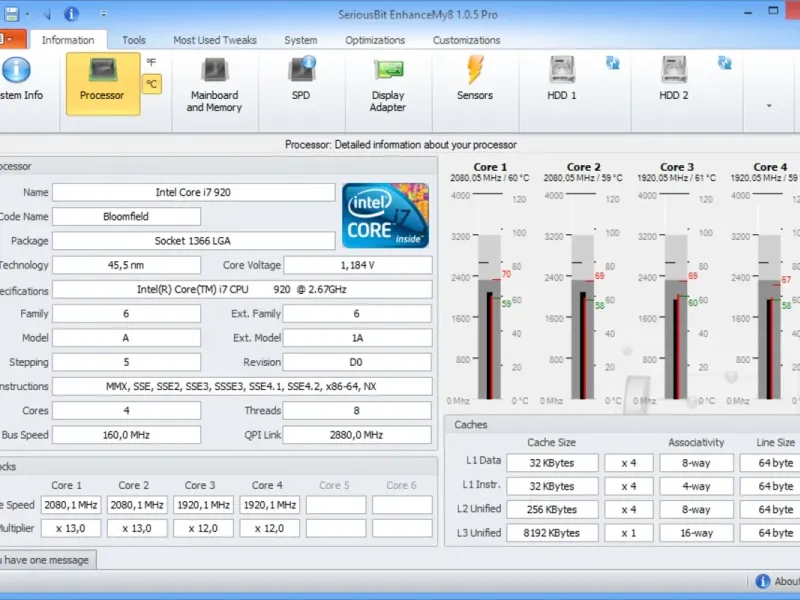Open the orange application menu button
The image size is (800, 600).
(12, 39)
